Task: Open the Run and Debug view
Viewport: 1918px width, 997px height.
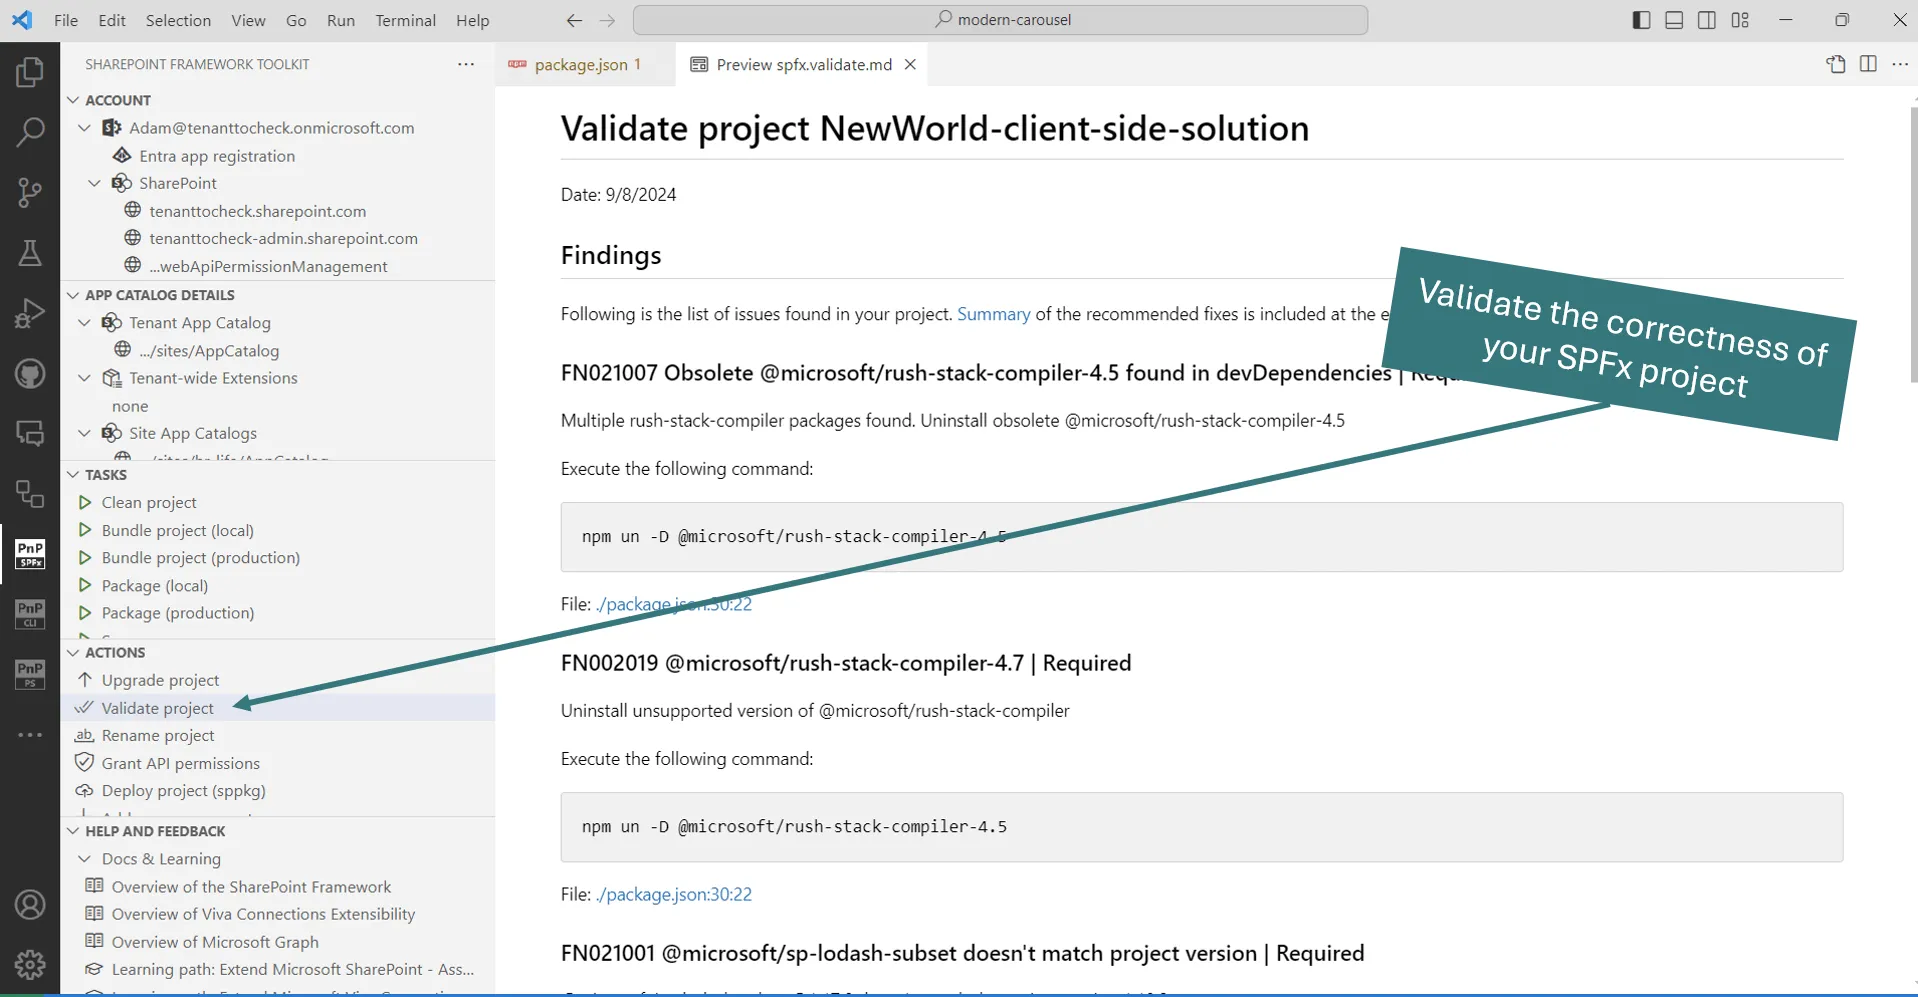Action: (x=29, y=312)
